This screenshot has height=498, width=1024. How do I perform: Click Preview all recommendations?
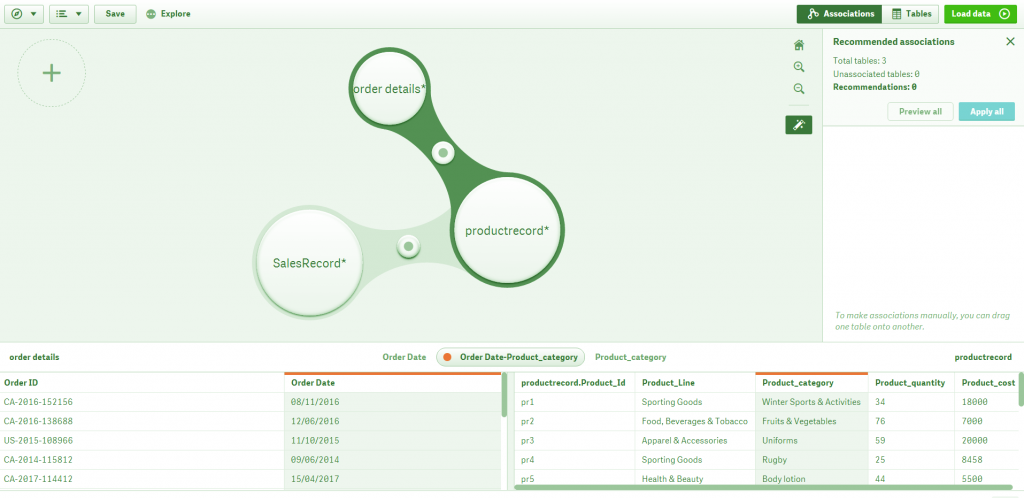(x=920, y=112)
